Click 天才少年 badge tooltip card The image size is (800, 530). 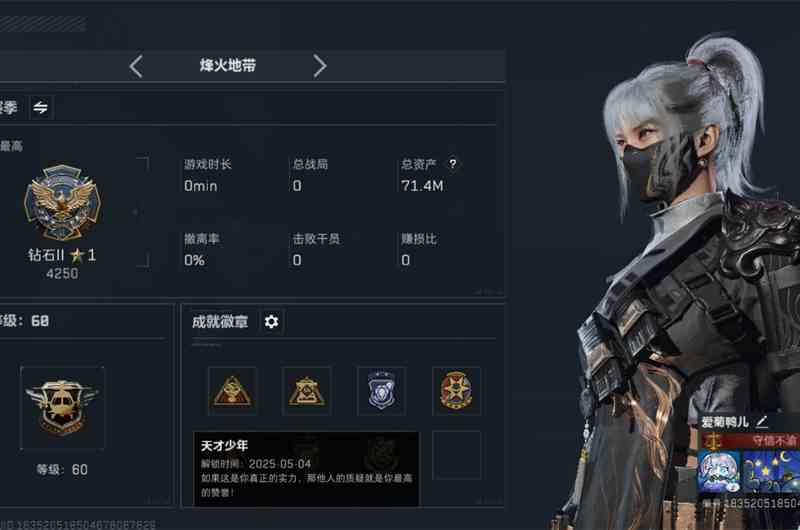pyautogui.click(x=306, y=469)
